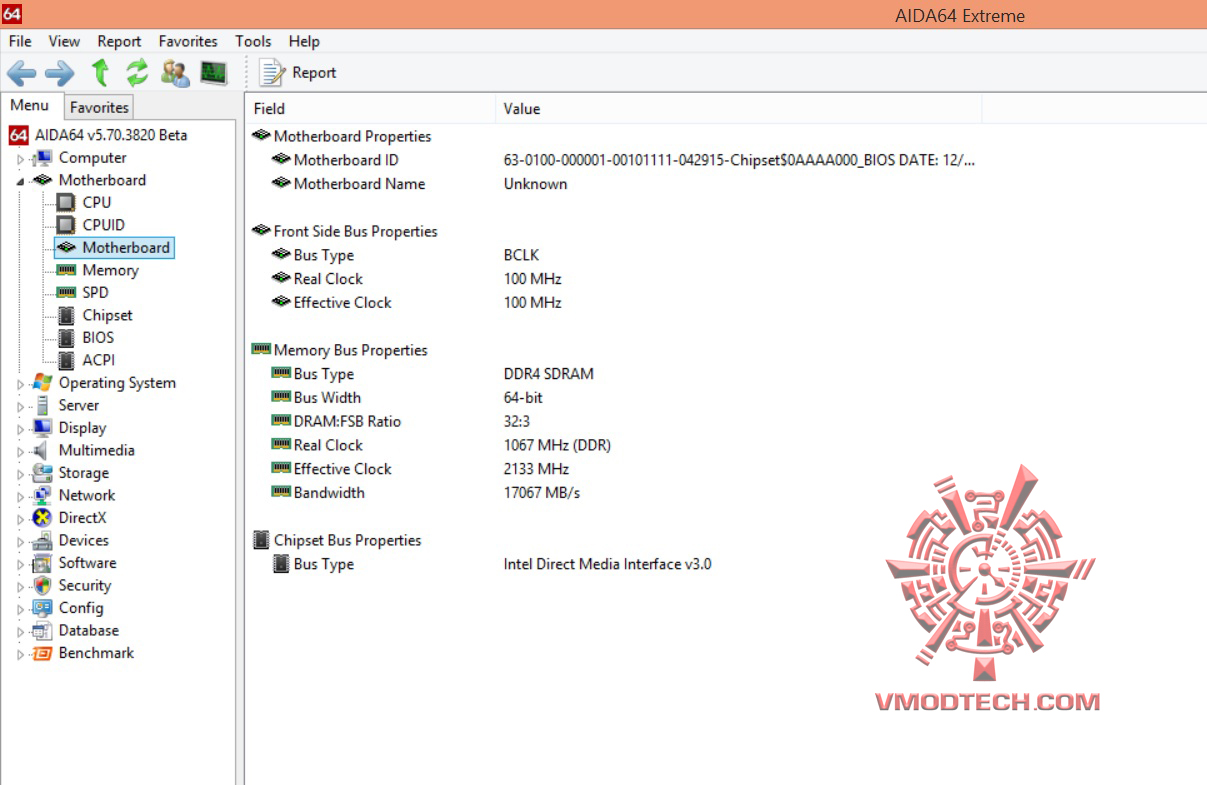The width and height of the screenshot is (1207, 785).
Task: Click the Devices icon in tree
Action: click(x=42, y=540)
